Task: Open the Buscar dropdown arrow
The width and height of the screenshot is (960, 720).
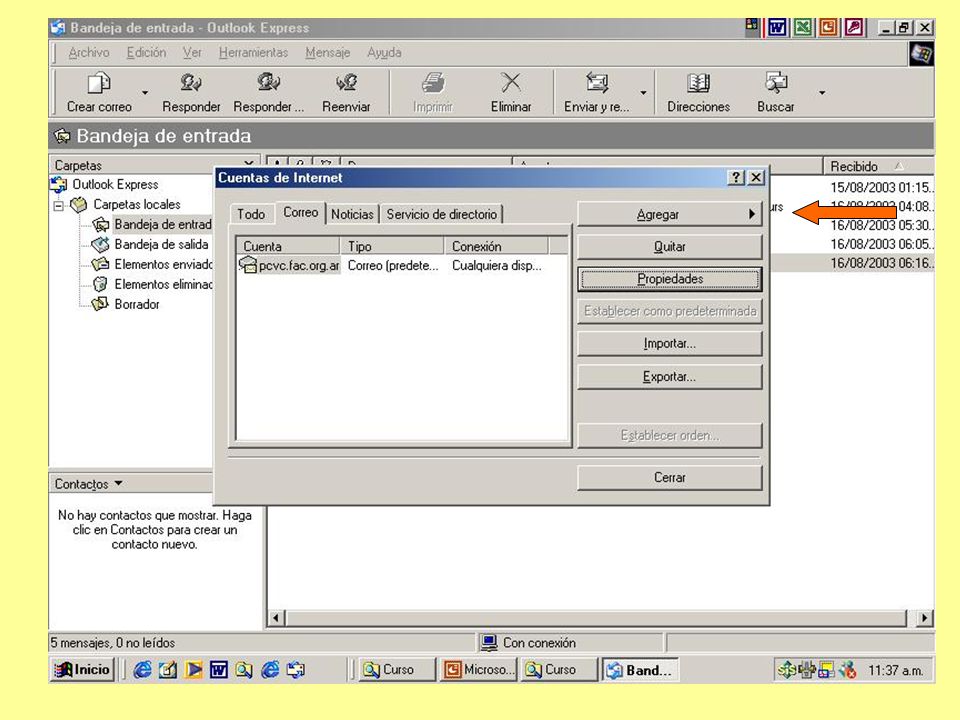Action: click(x=822, y=92)
